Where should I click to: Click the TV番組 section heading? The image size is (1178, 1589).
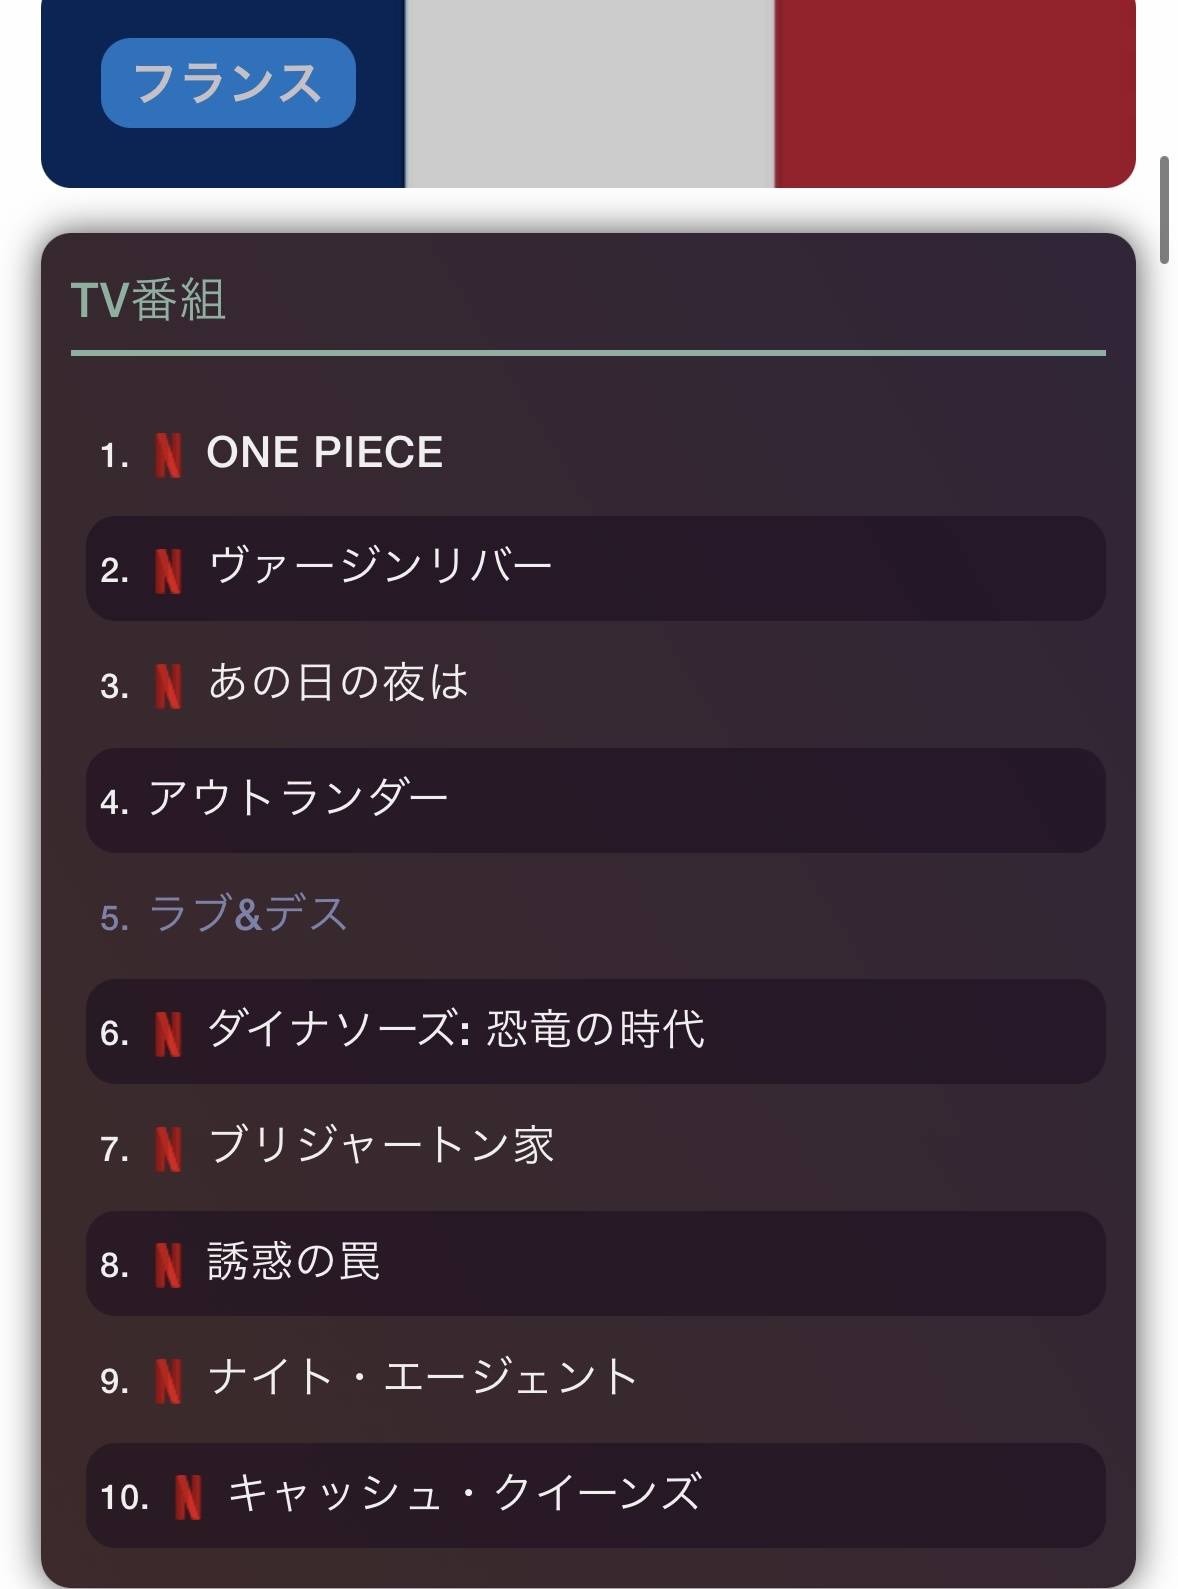[x=148, y=300]
